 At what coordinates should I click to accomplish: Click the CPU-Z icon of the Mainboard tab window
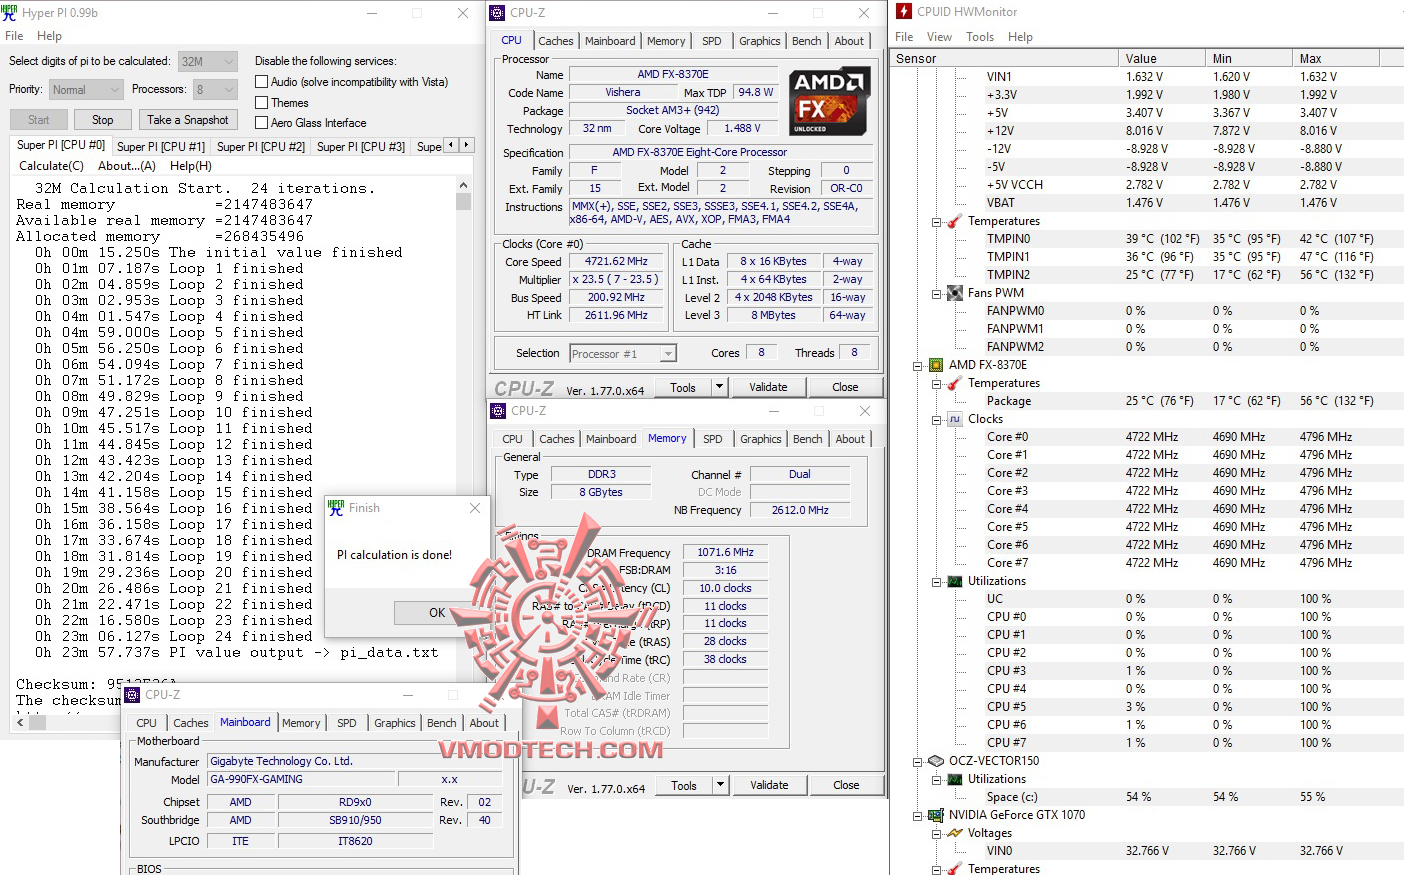click(x=132, y=694)
